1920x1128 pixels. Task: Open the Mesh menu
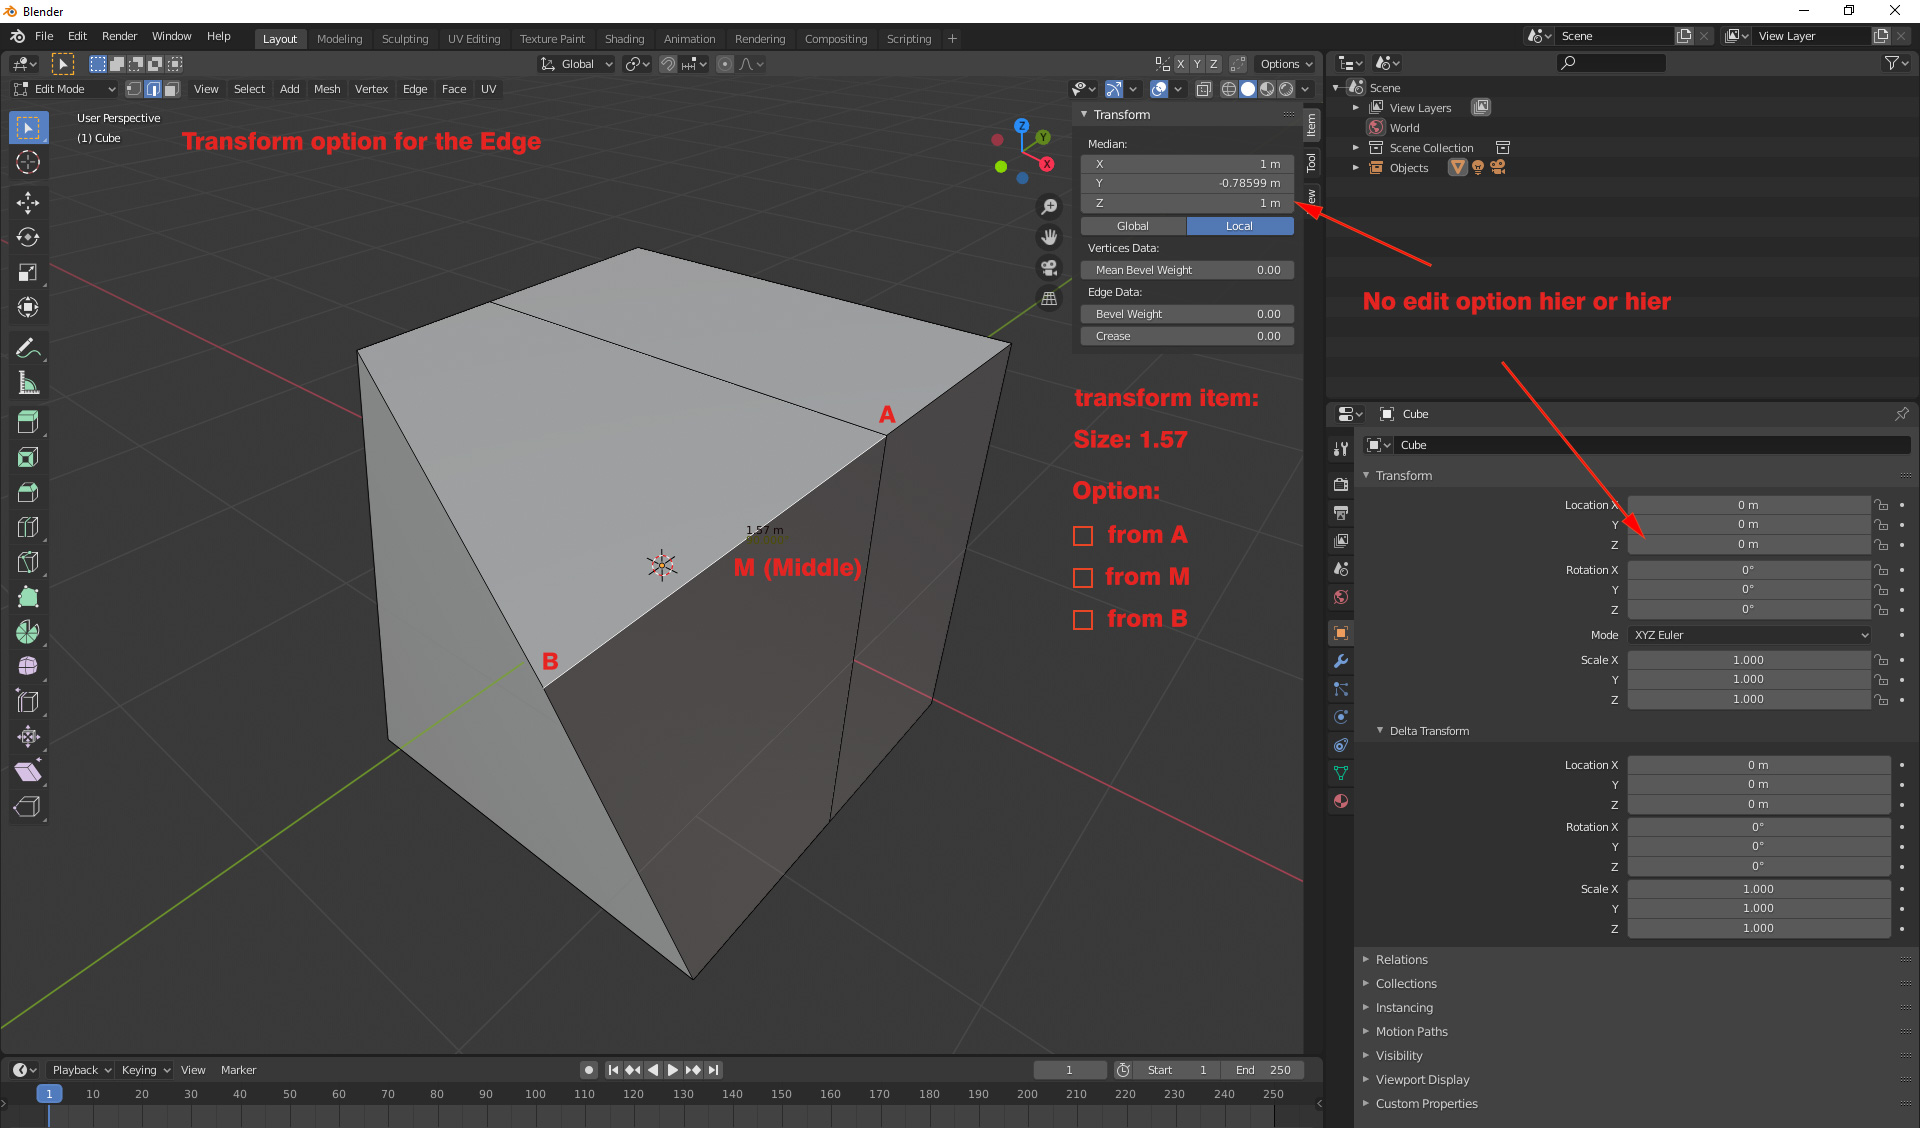327,89
